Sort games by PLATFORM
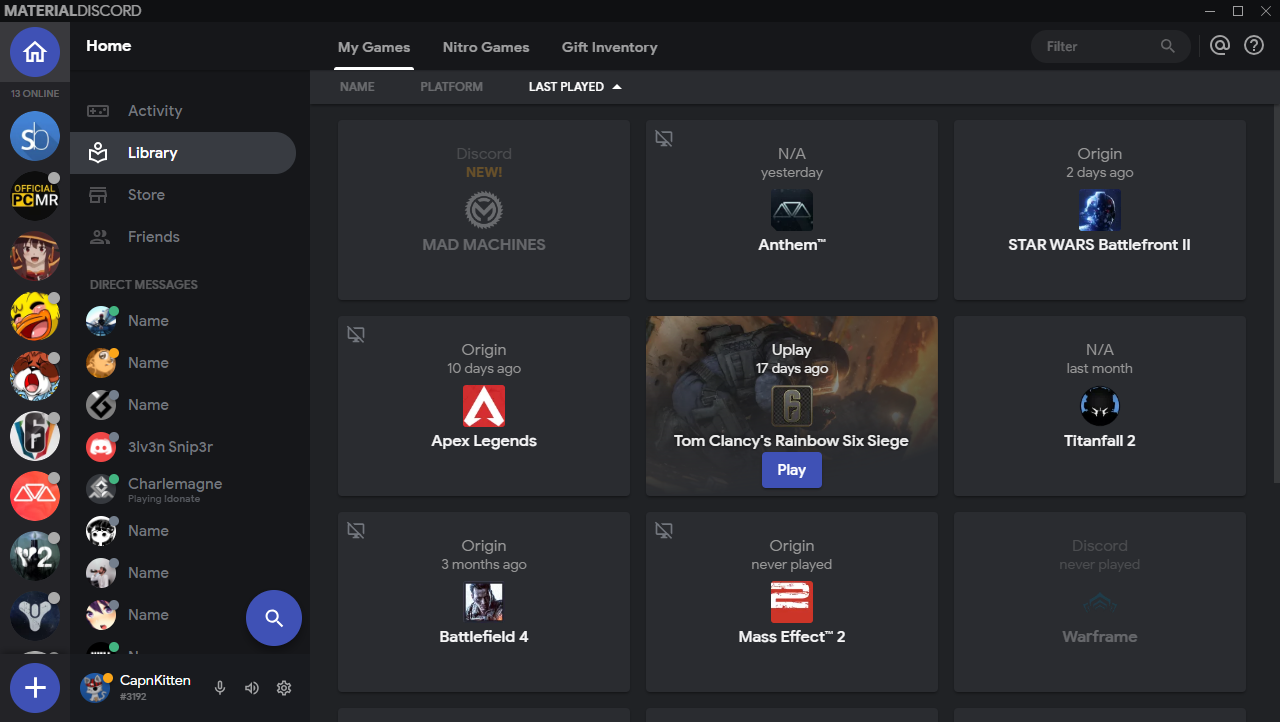This screenshot has width=1280, height=722. (451, 86)
